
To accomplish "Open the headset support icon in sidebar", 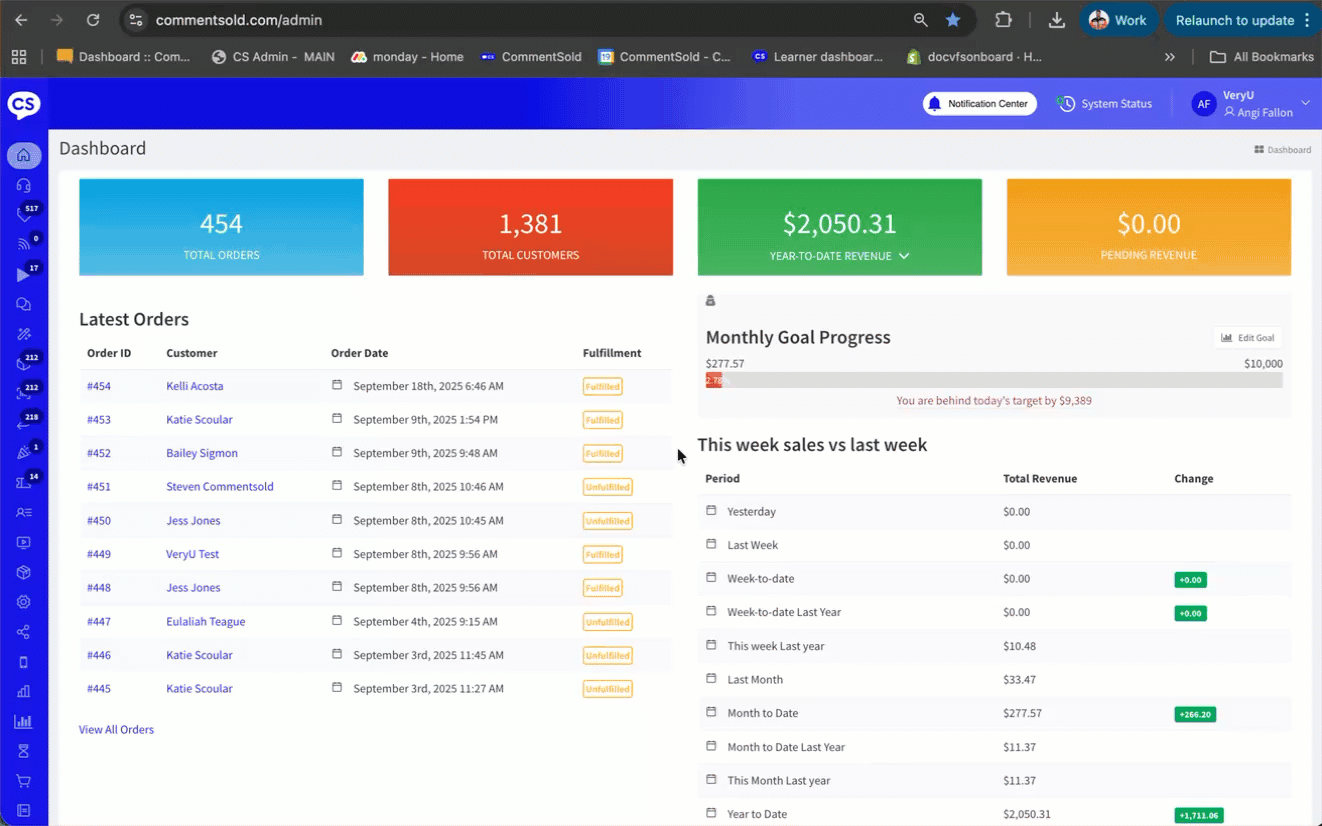I will (24, 185).
